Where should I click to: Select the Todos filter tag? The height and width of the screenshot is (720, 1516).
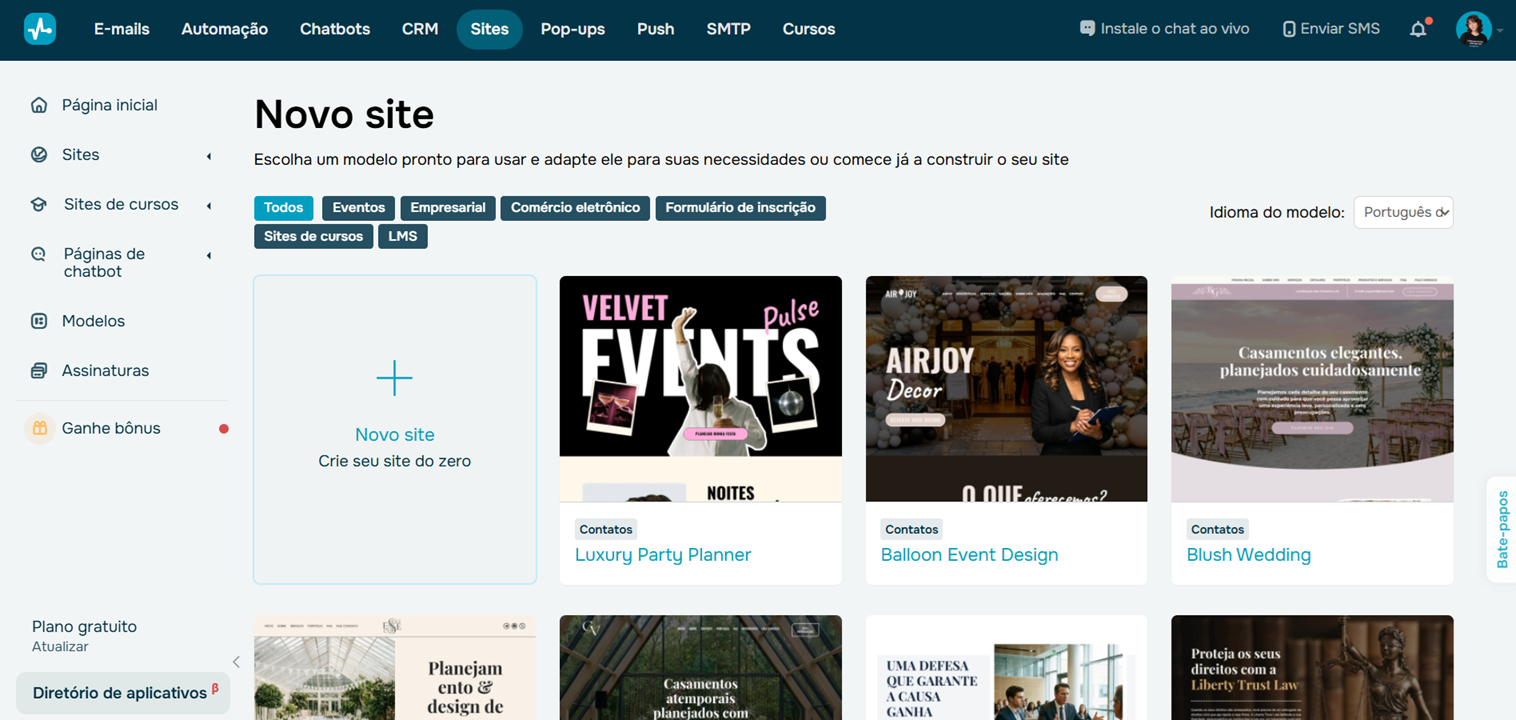coord(284,208)
